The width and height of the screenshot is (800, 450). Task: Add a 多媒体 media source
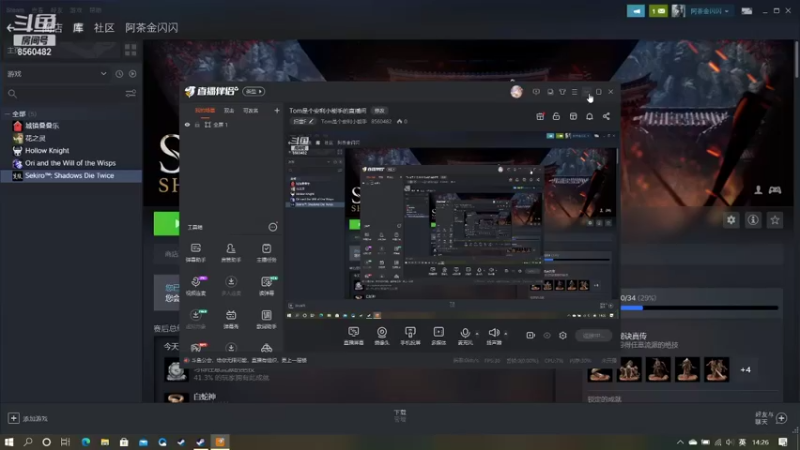pos(439,336)
